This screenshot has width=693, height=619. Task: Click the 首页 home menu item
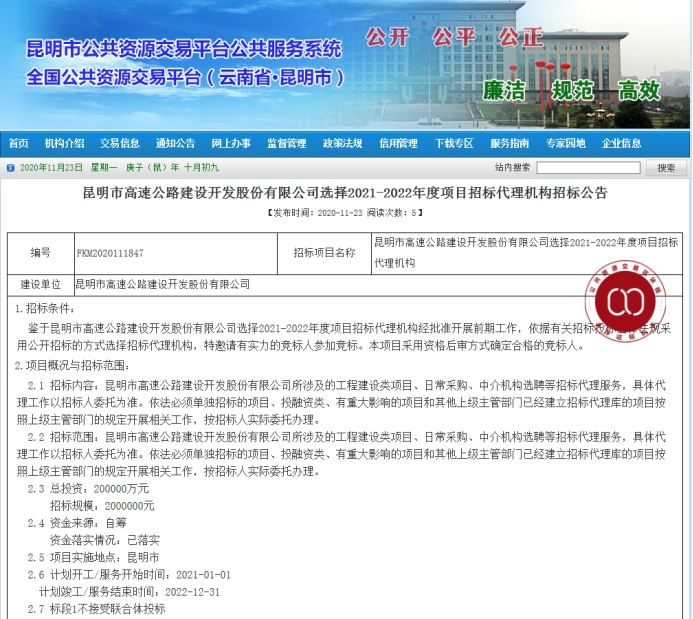coord(18,143)
